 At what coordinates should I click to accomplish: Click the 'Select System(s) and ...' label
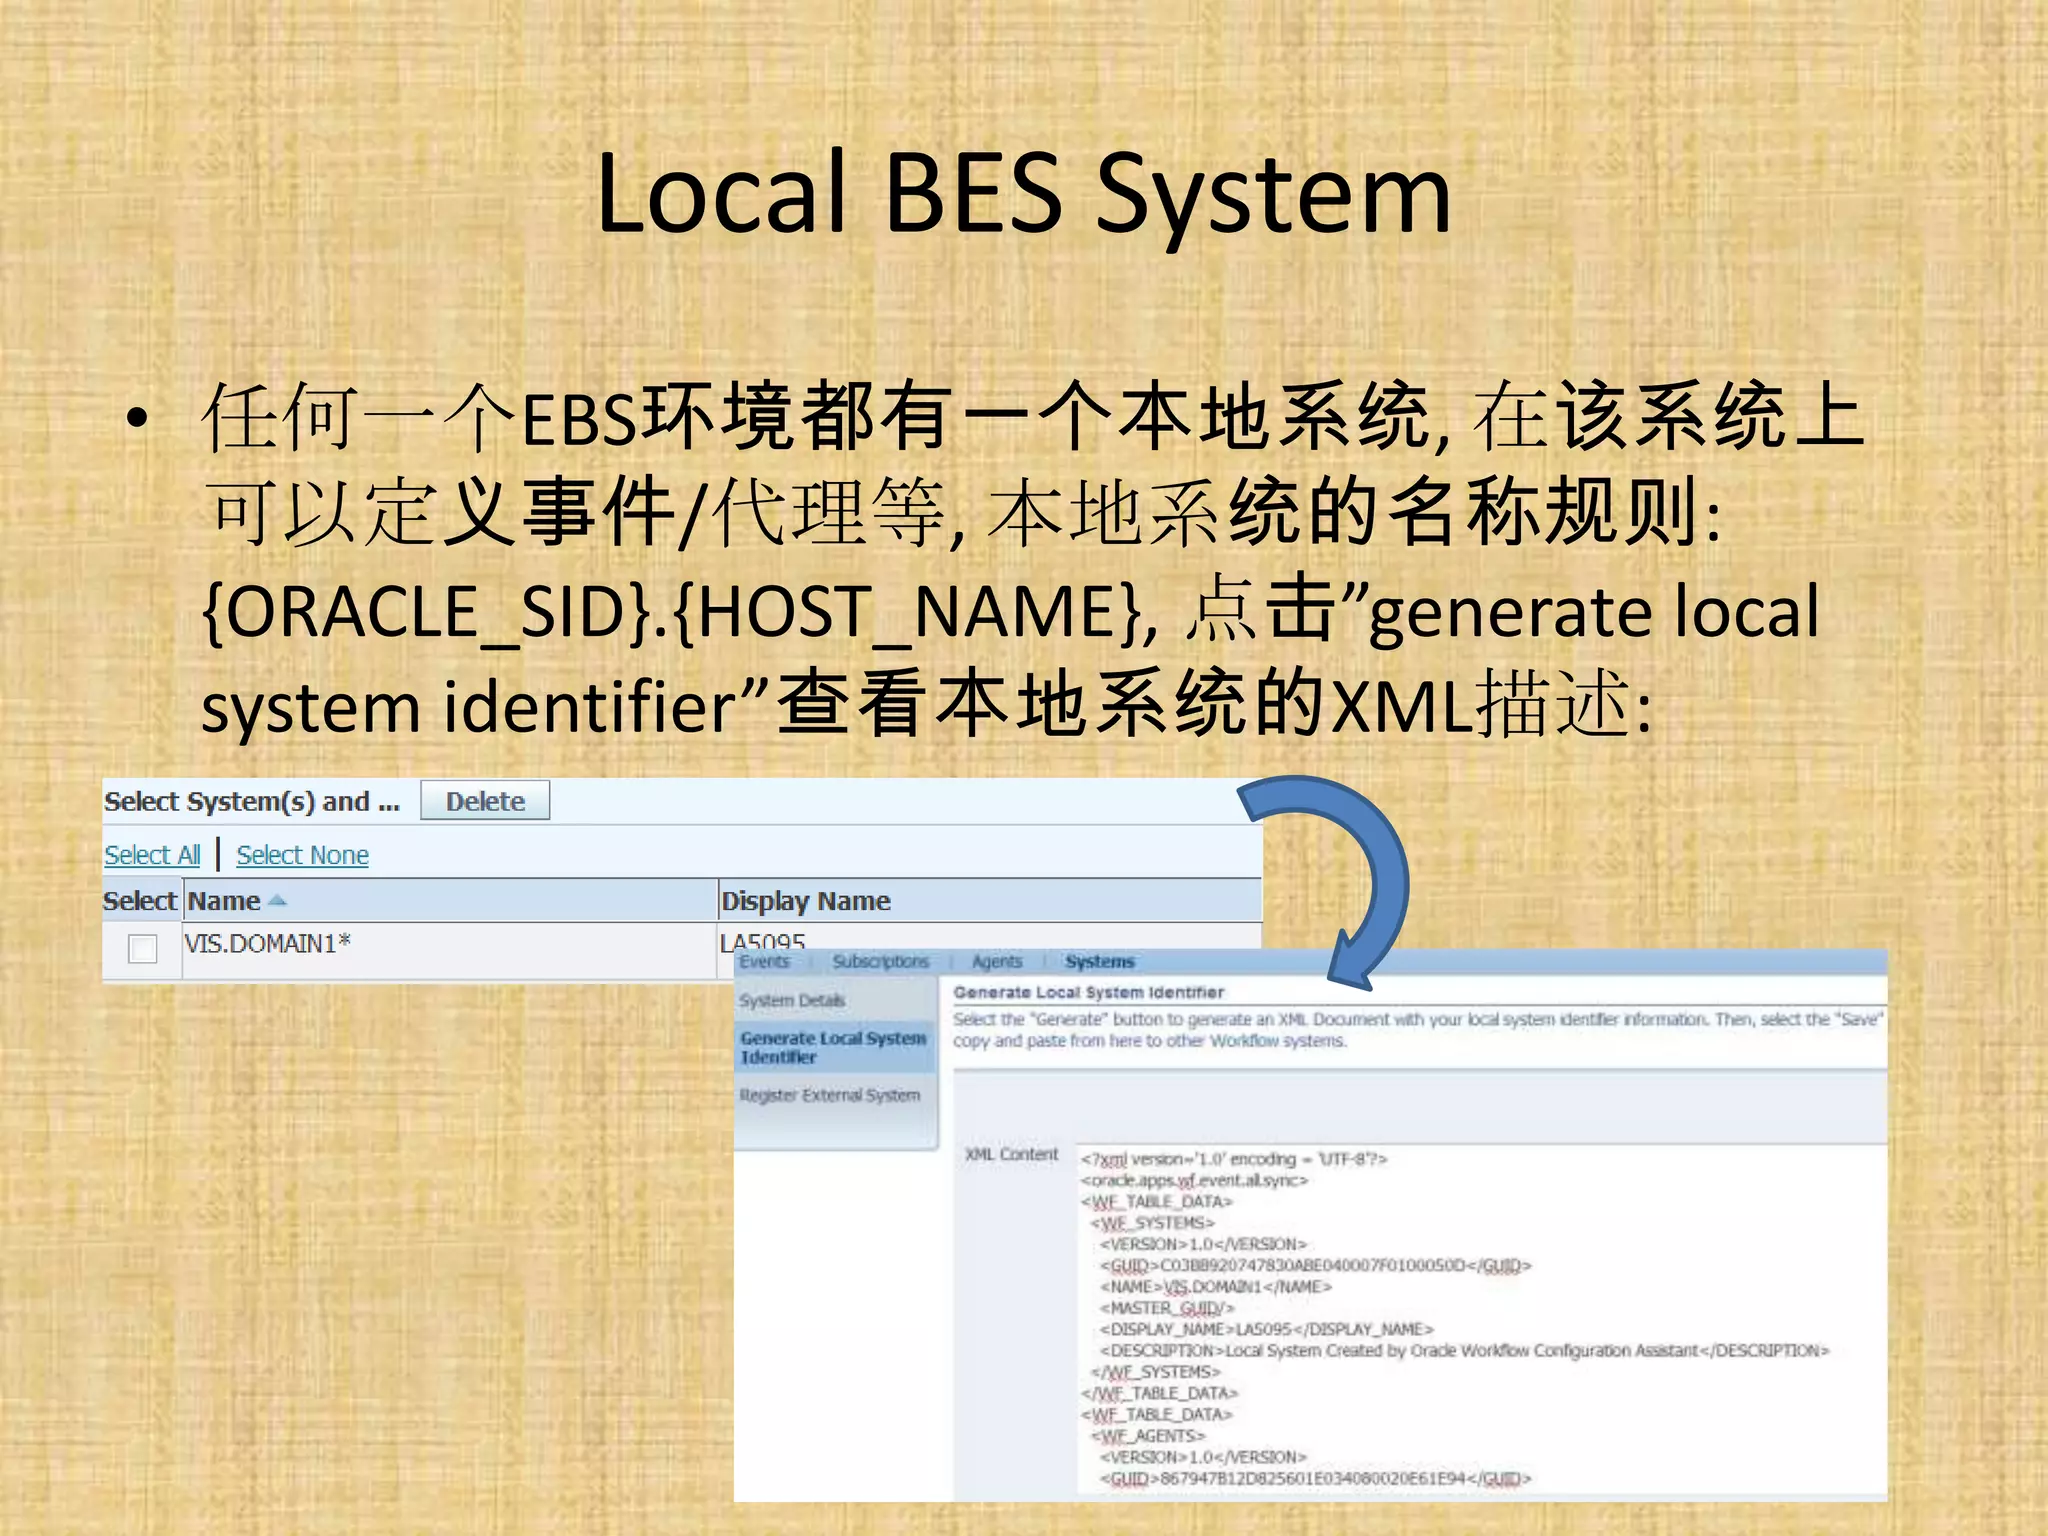click(x=252, y=801)
